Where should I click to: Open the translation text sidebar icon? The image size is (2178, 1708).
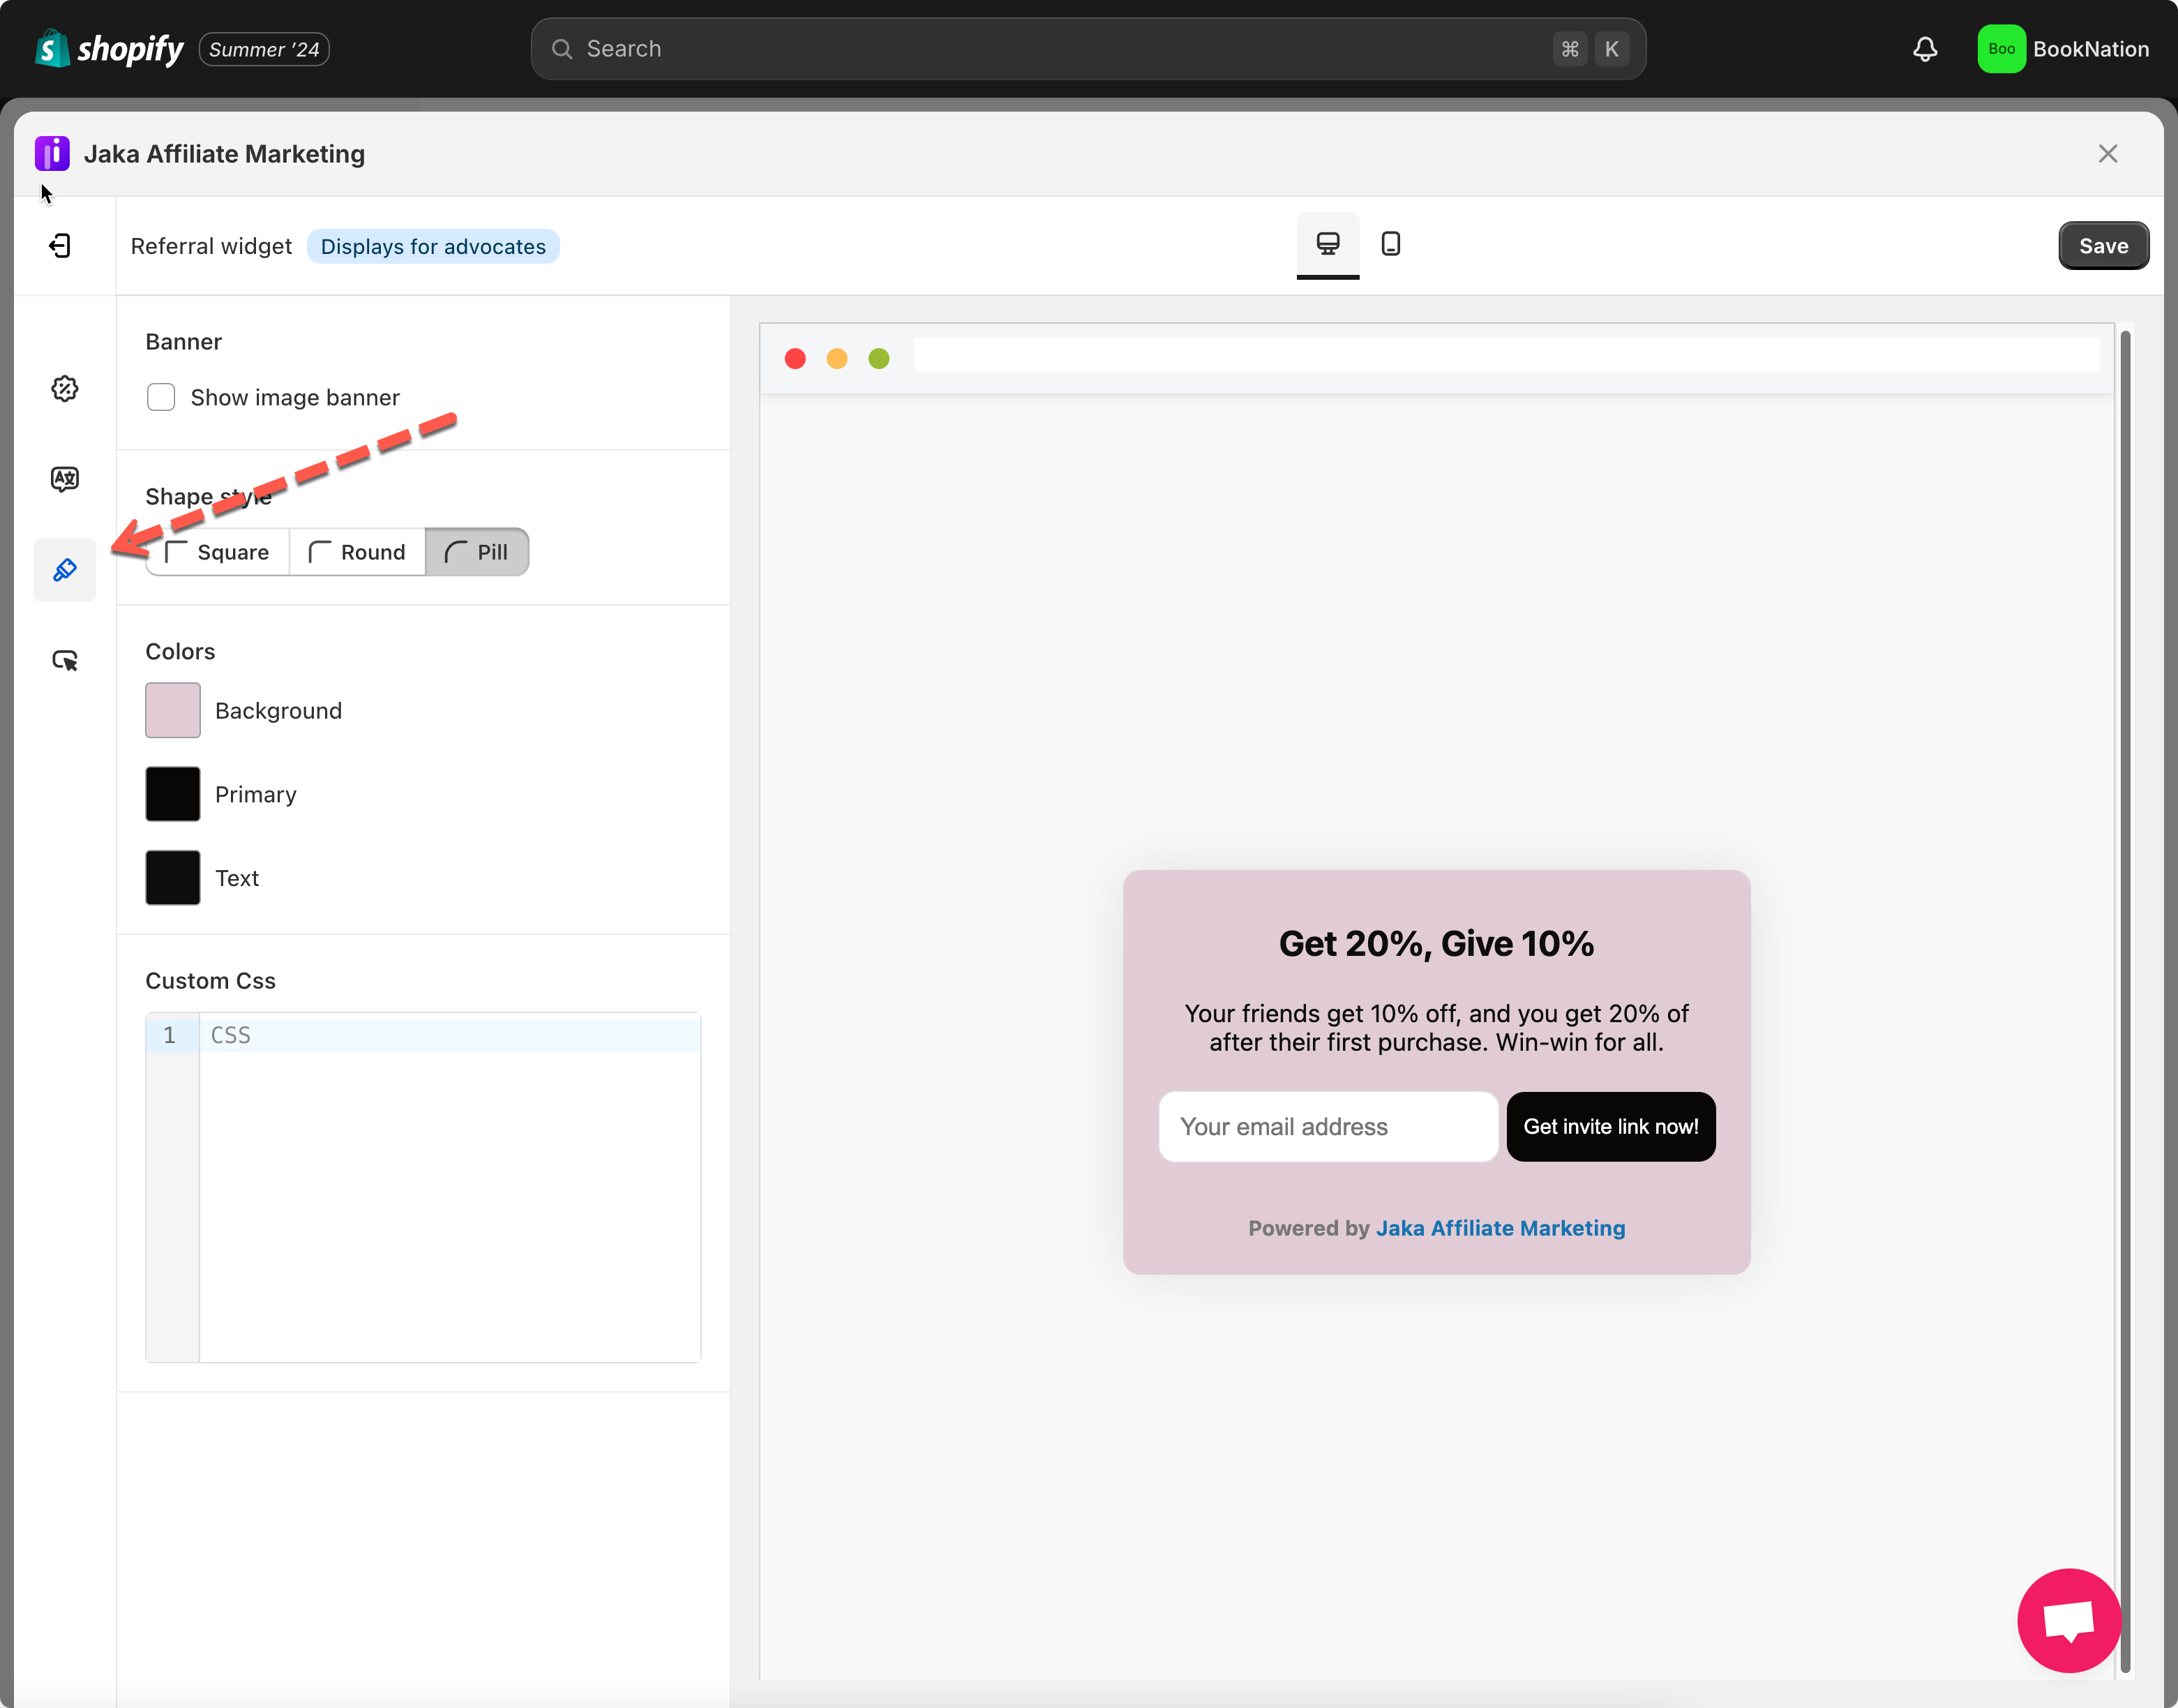[x=65, y=479]
